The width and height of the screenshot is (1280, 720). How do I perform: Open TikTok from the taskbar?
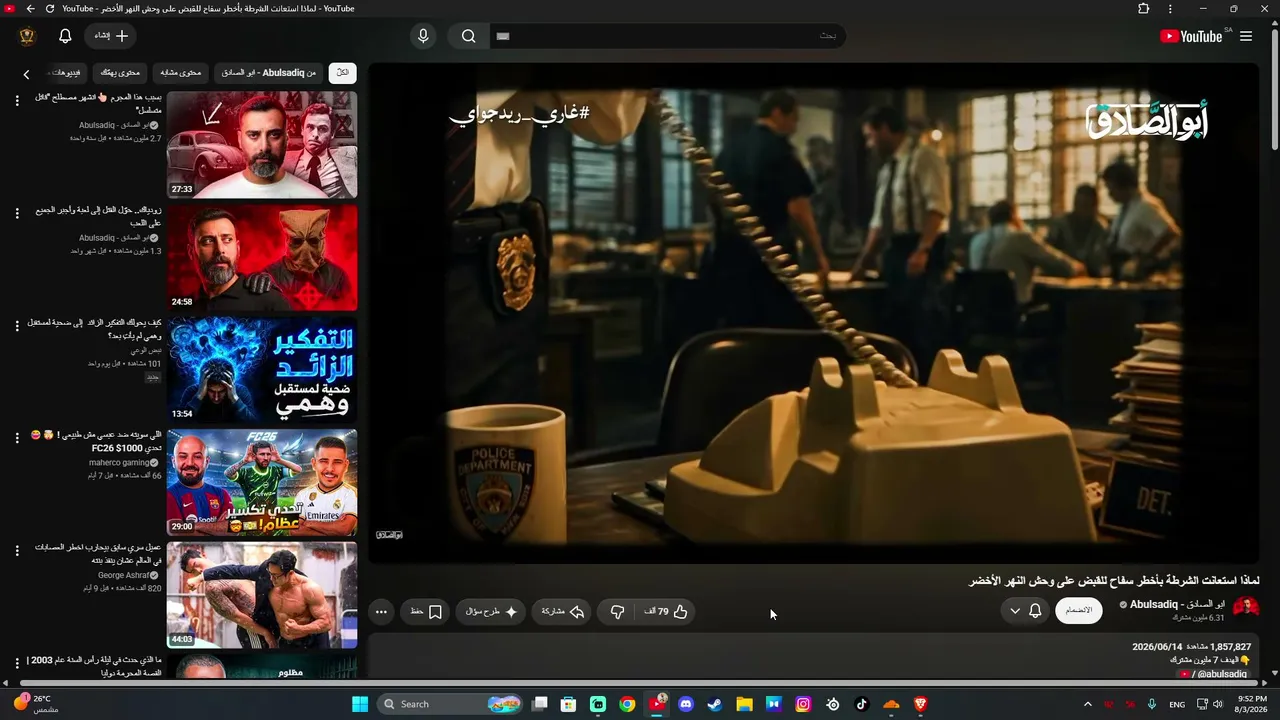(x=862, y=704)
